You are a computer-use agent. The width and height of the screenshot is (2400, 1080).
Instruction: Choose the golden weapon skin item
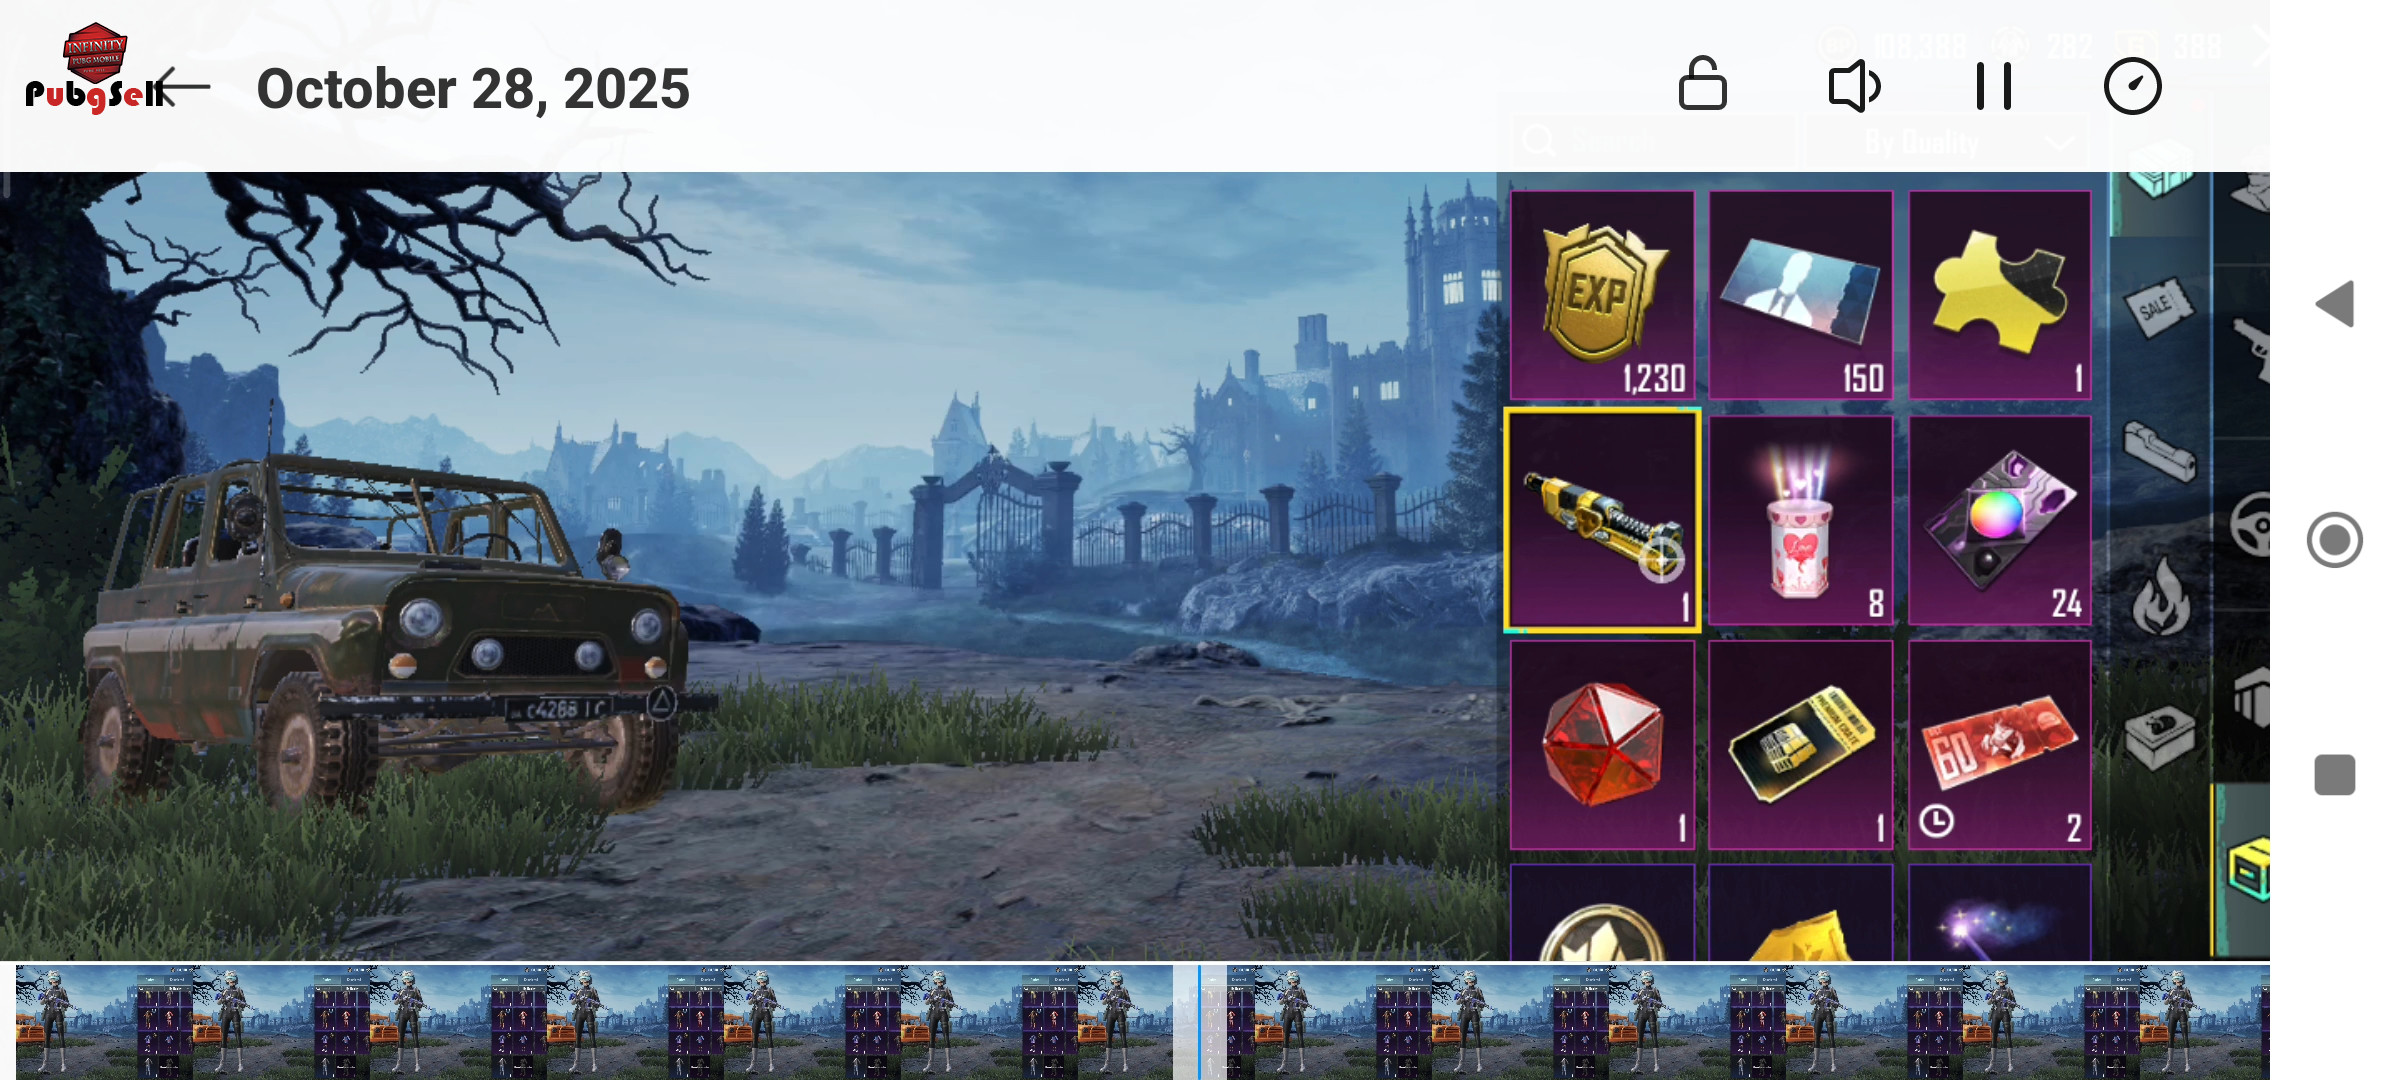pyautogui.click(x=1602, y=520)
